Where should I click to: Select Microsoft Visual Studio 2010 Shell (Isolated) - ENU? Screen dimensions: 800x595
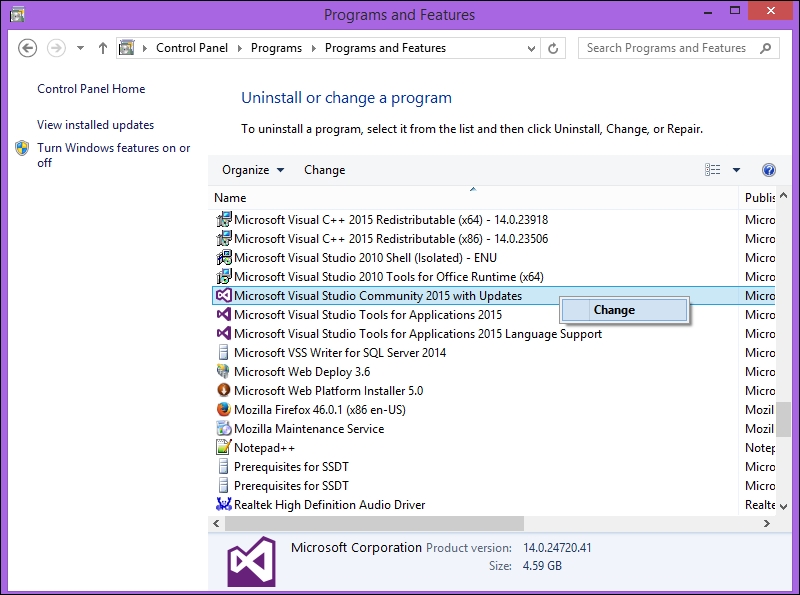pos(365,258)
